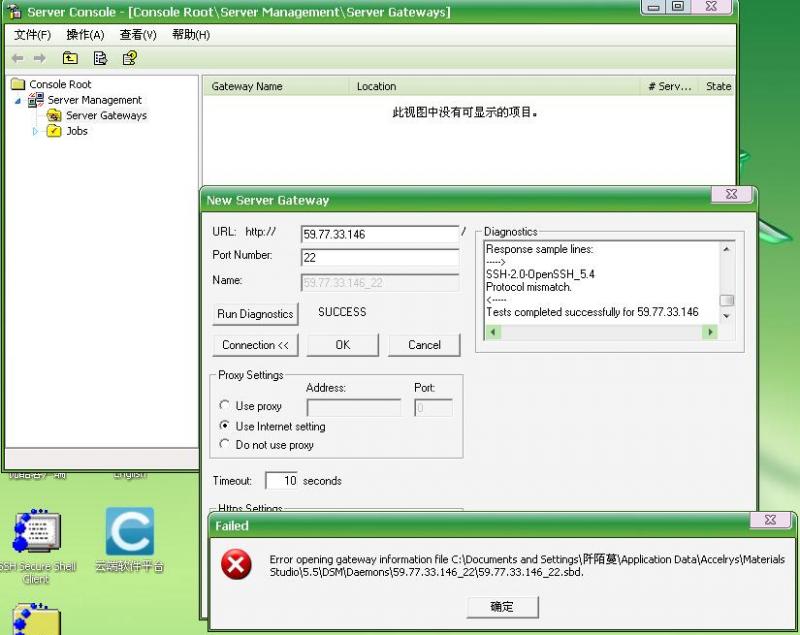The height and width of the screenshot is (635, 800).
Task: Click 'SSH-2.0-OpenSSH_5.4' line in Diagnostics
Action: point(540,274)
